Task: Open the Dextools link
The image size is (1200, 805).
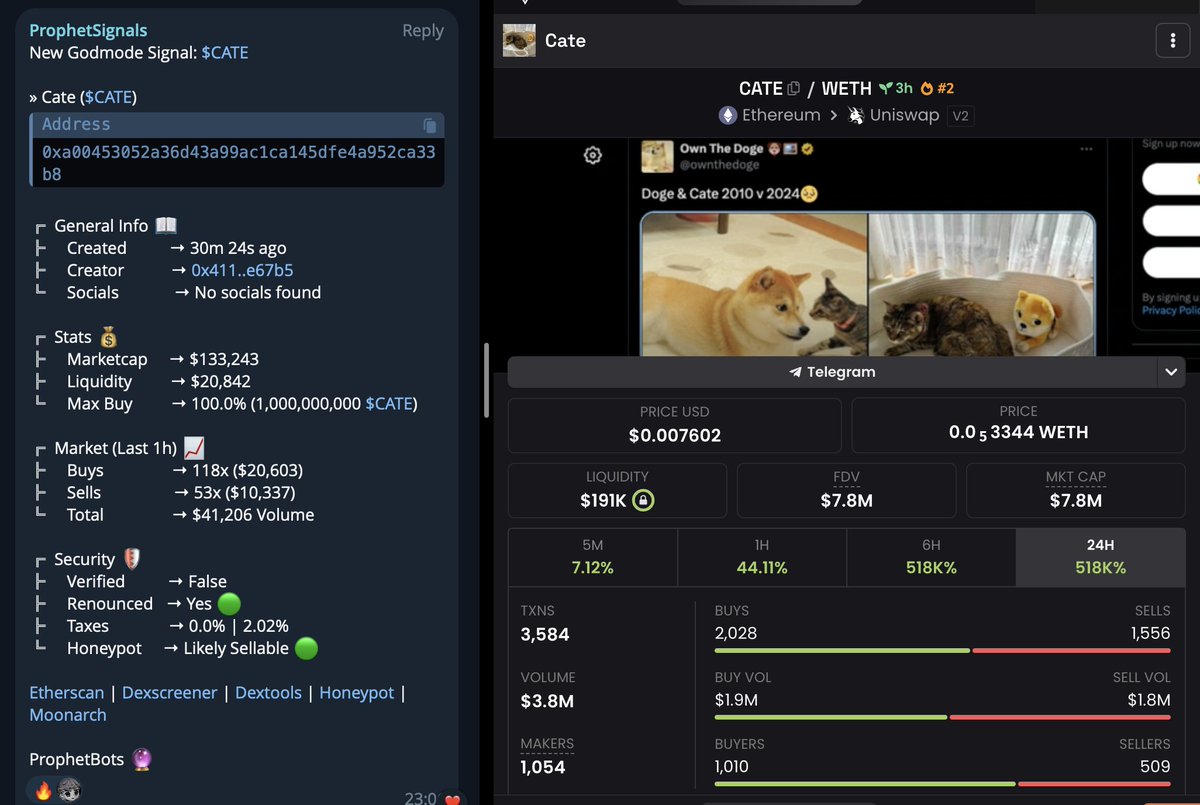Action: (268, 692)
